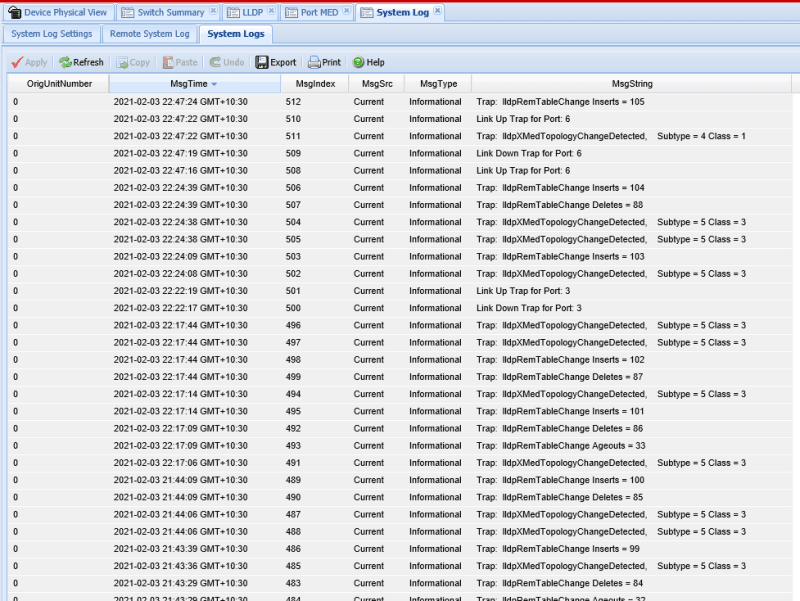Click the Refresh arrows icon

(65, 62)
